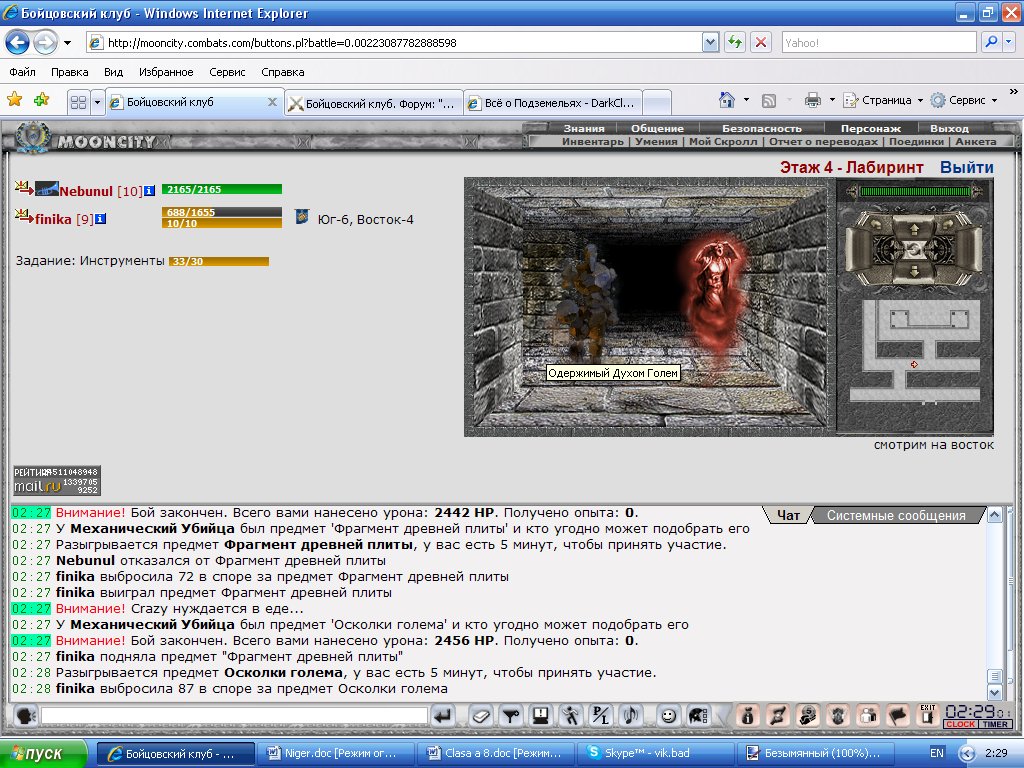
Task: Click info icon next to finika
Action: coord(101,219)
